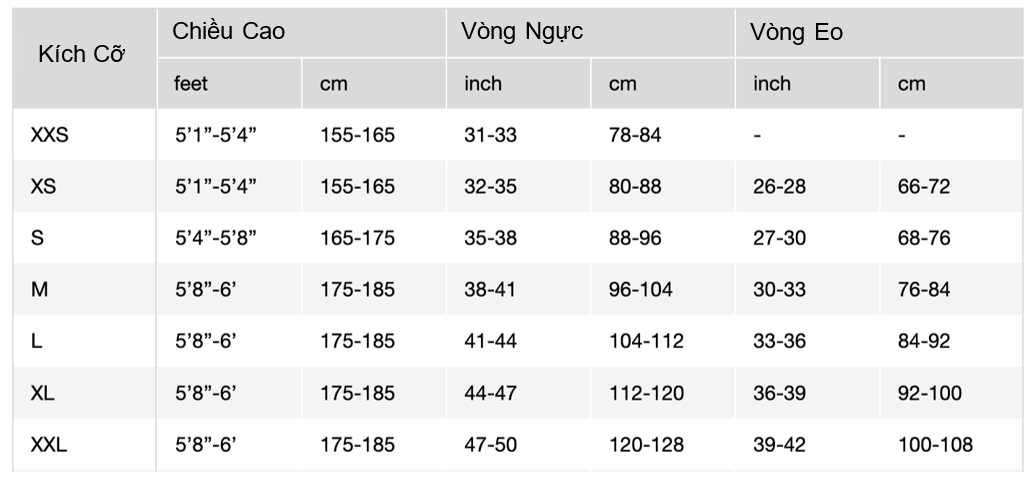Screen dimensions: 1034x482
Task: Select the XS size label
Action: pyautogui.click(x=44, y=186)
